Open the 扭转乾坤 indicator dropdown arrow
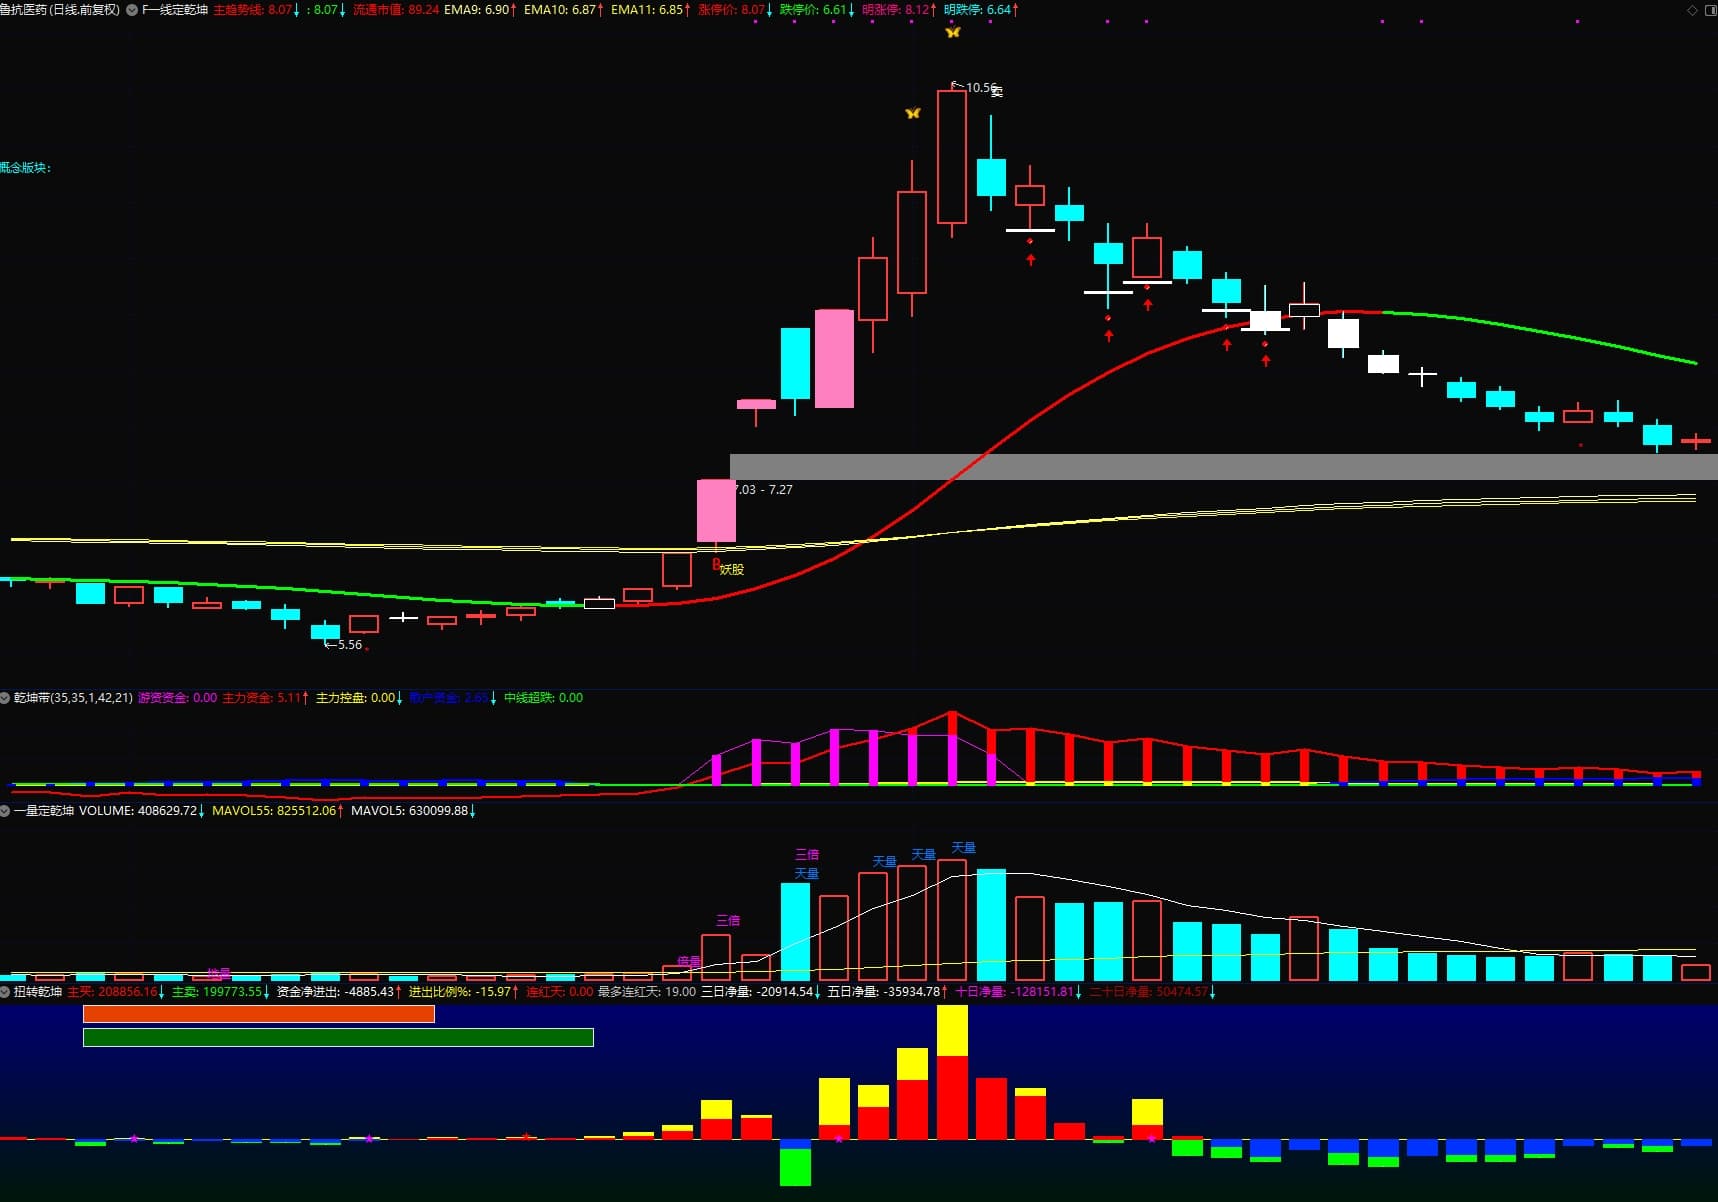Screen dimensions: 1718x1202 tap(5, 992)
